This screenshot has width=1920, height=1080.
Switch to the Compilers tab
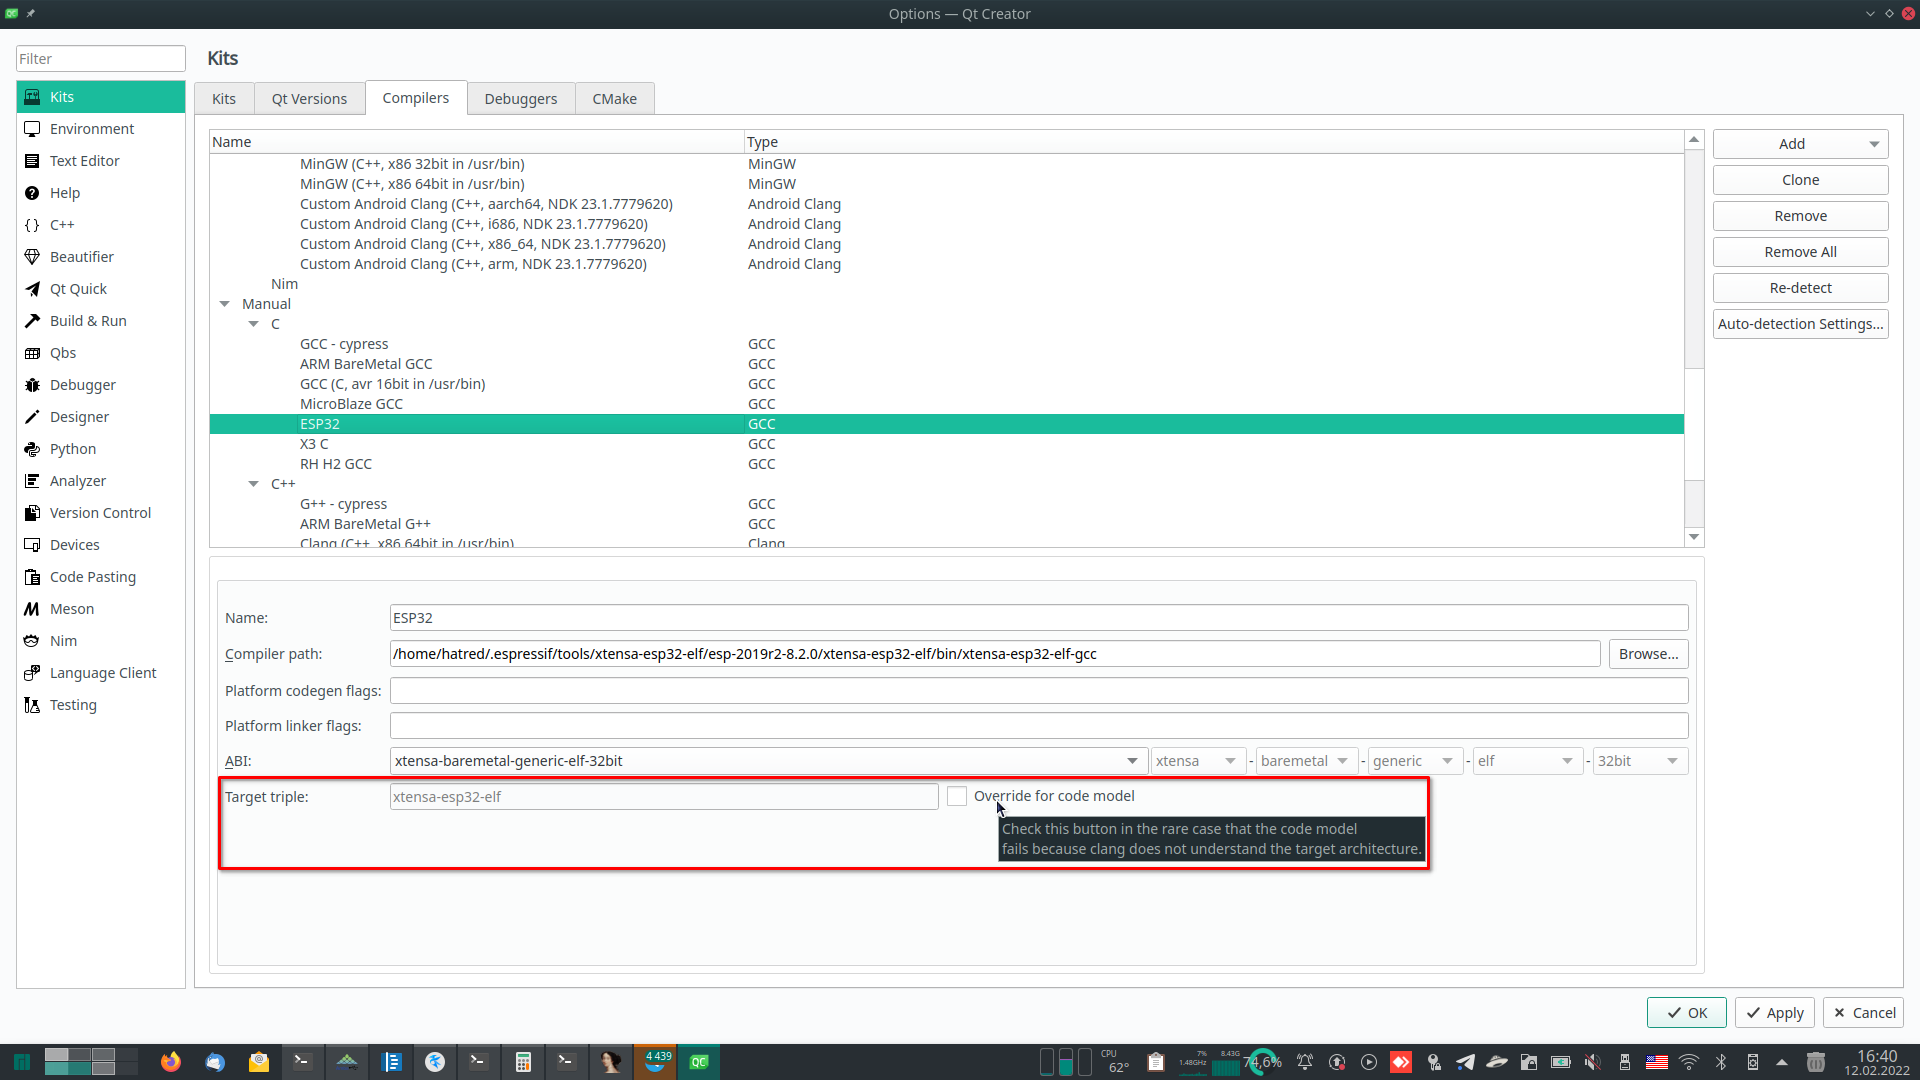(x=416, y=98)
